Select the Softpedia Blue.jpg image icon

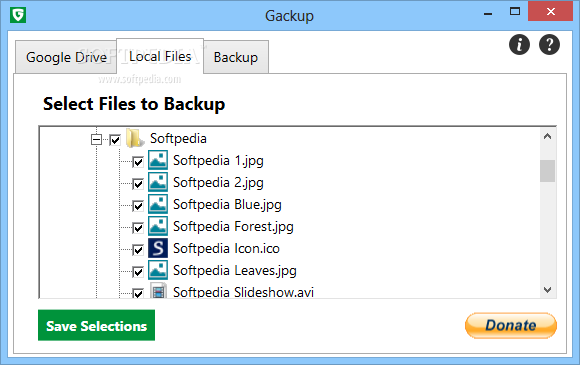158,204
